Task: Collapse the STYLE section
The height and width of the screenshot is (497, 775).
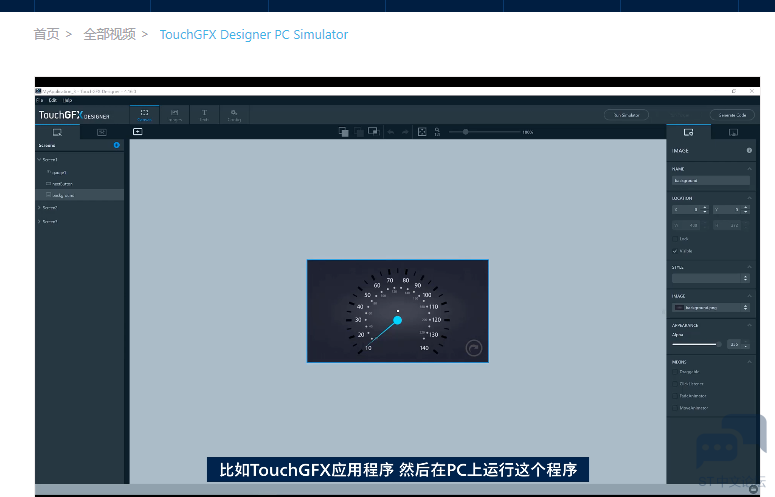Action: pyautogui.click(x=749, y=267)
